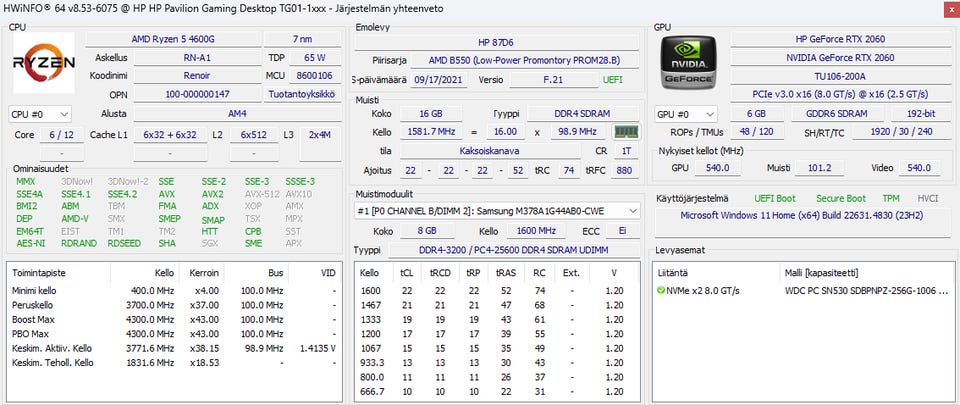
Task: Click the DDR4-3200 / PC4-25600 type field
Action: click(514, 250)
